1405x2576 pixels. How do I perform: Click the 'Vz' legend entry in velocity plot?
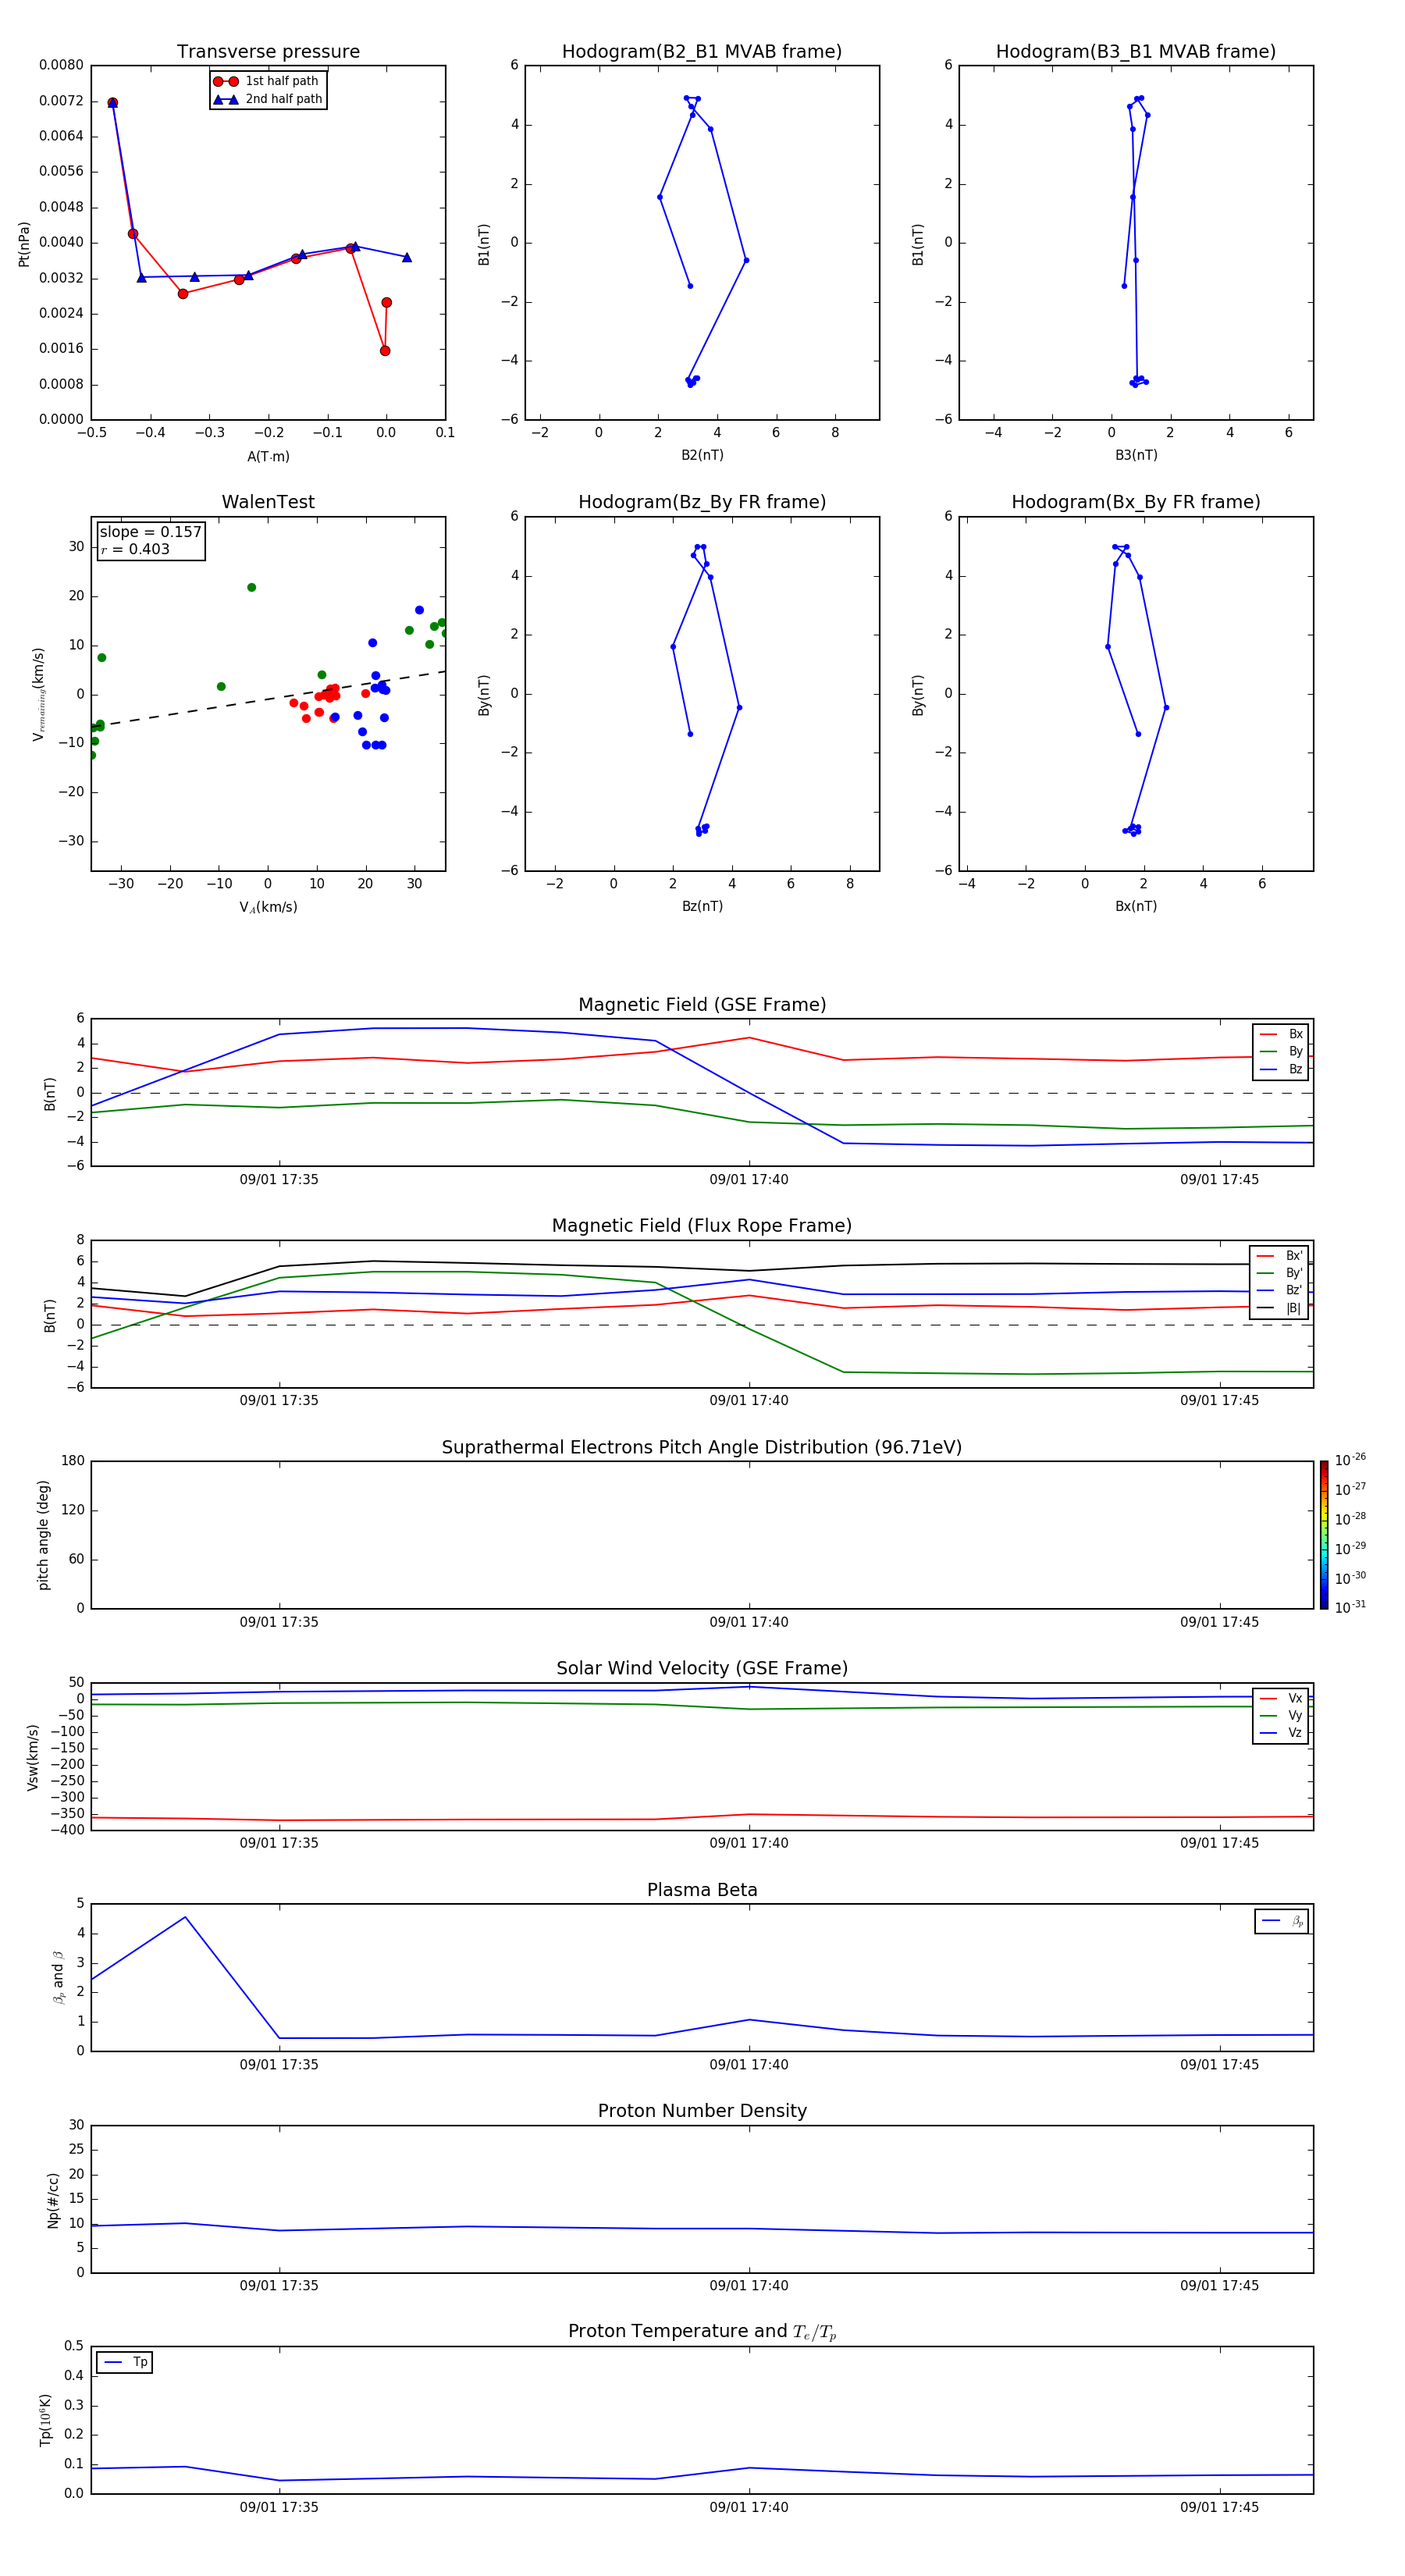pyautogui.click(x=1281, y=1733)
